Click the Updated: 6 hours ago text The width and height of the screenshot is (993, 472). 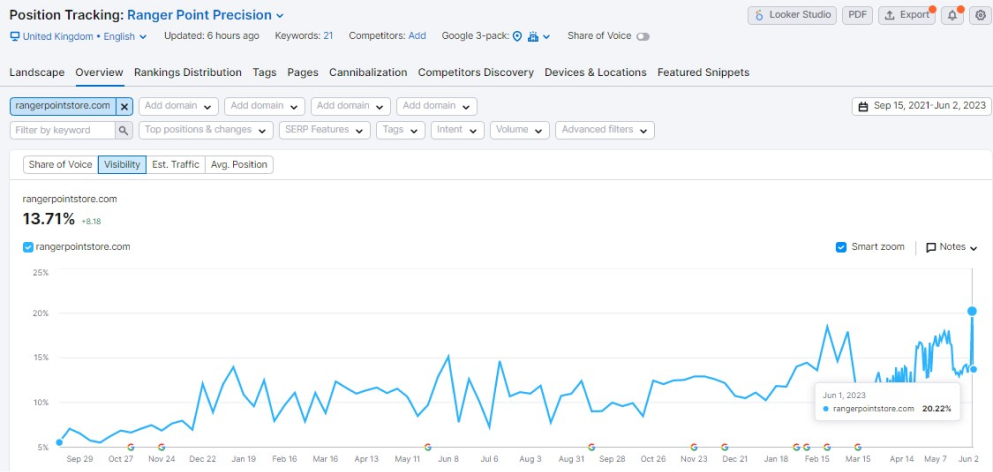point(212,36)
